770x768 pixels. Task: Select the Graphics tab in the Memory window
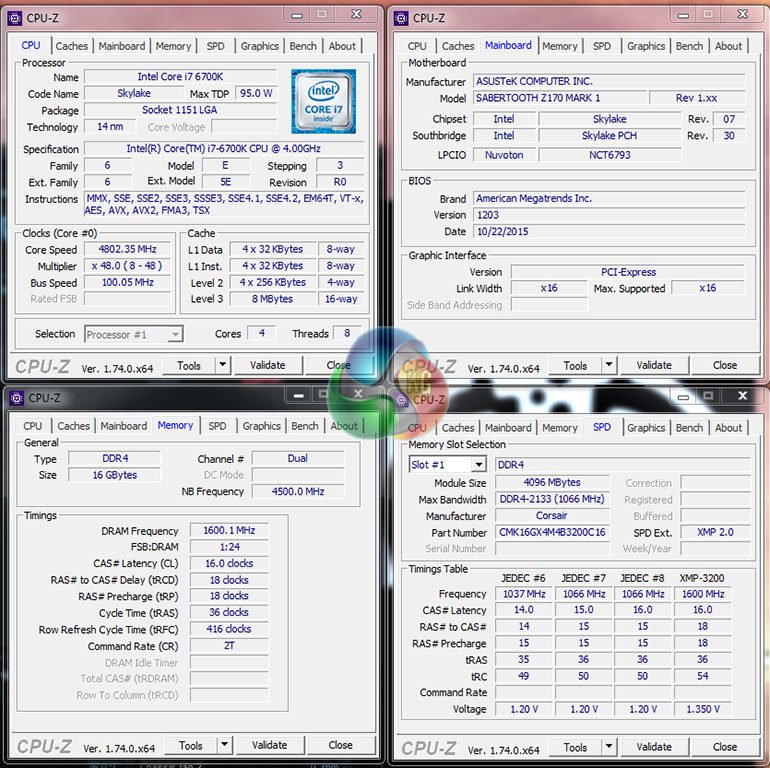click(262, 426)
